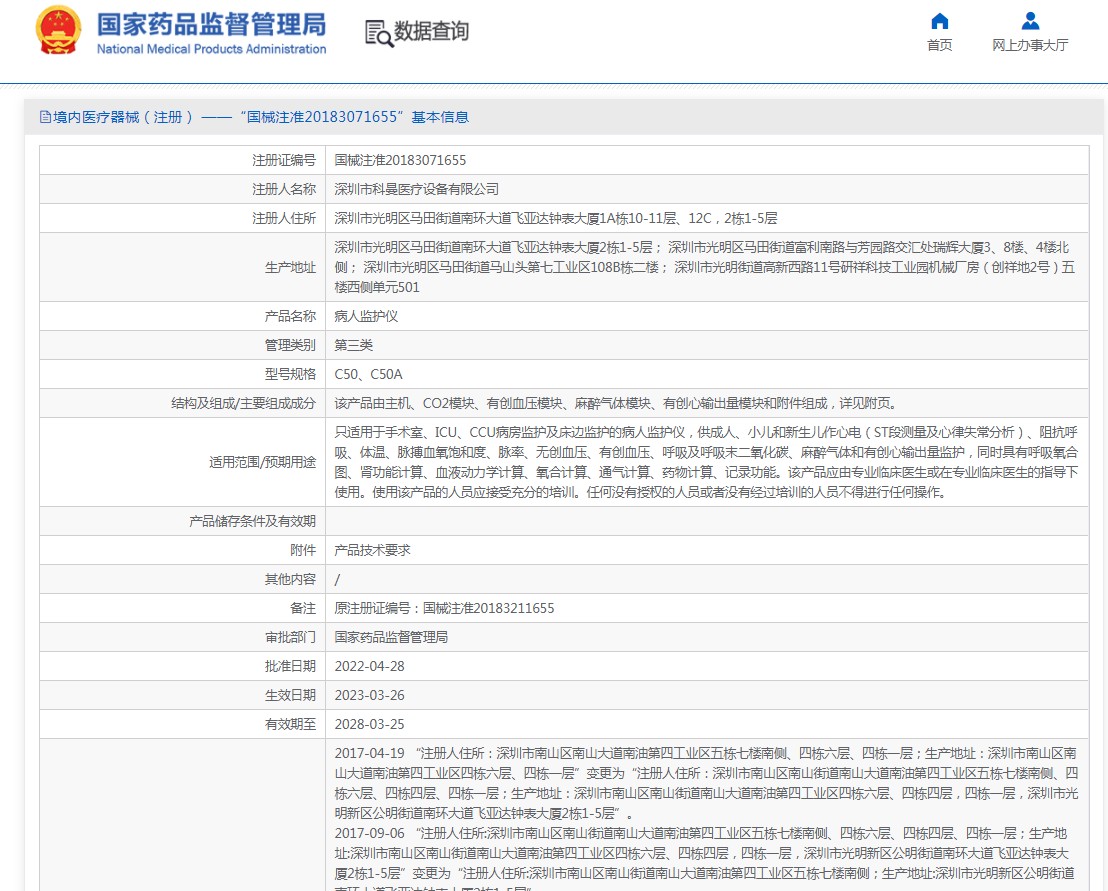Select the 该产品由主机 composition text

pyautogui.click(x=617, y=403)
